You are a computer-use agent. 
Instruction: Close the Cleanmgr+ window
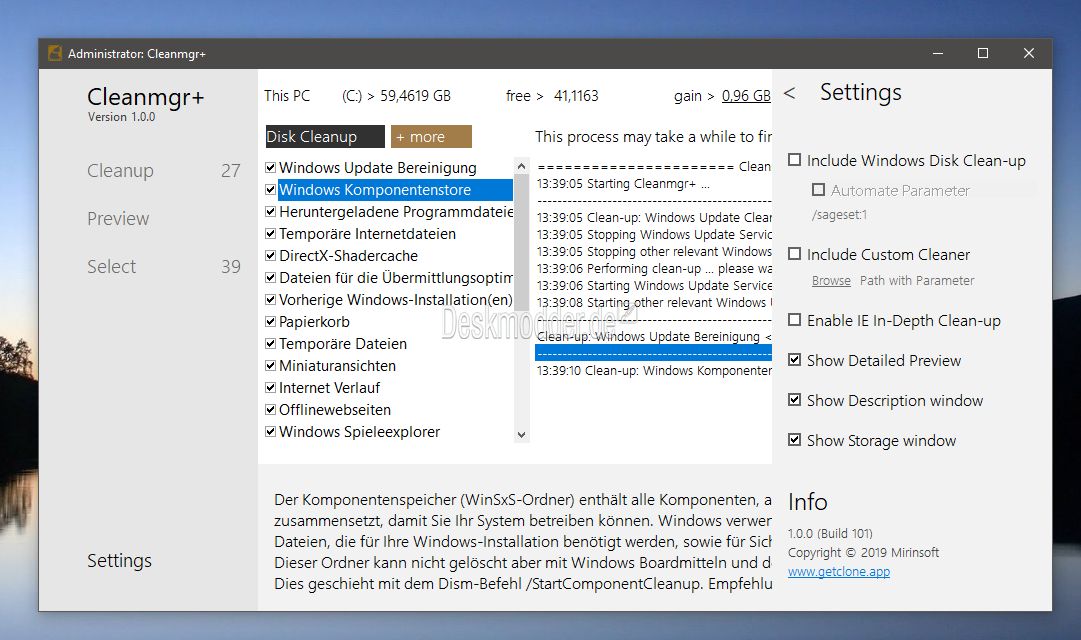pyautogui.click(x=1029, y=53)
